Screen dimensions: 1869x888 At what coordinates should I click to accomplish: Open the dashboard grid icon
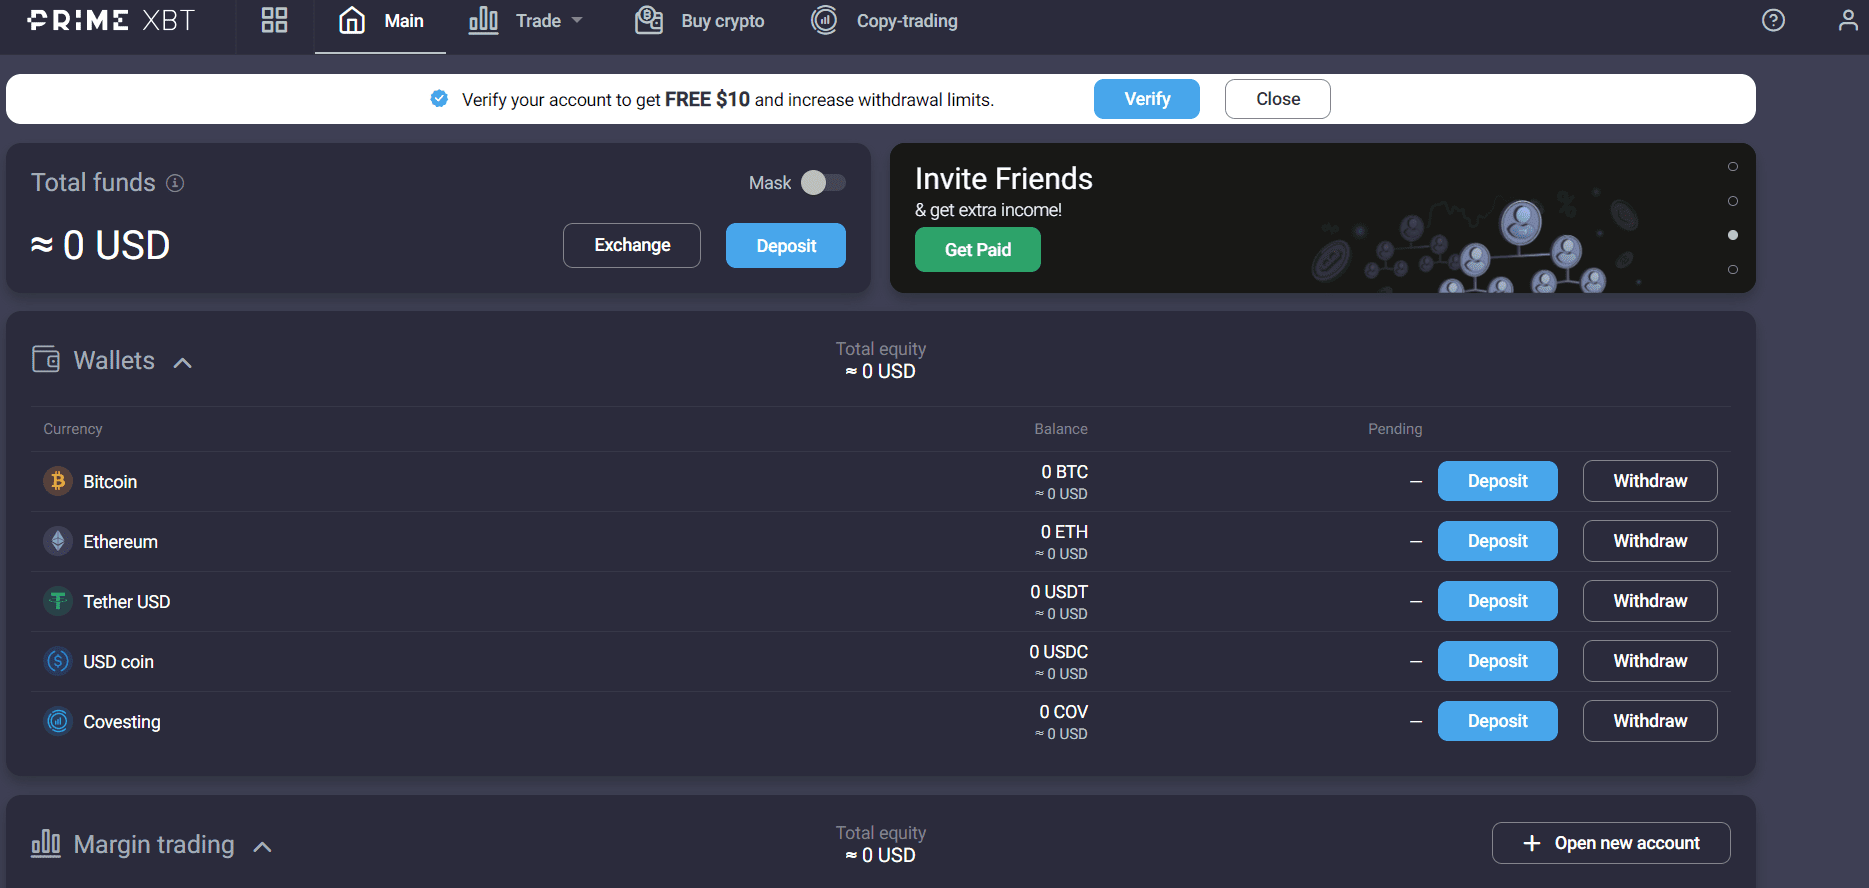click(x=274, y=20)
